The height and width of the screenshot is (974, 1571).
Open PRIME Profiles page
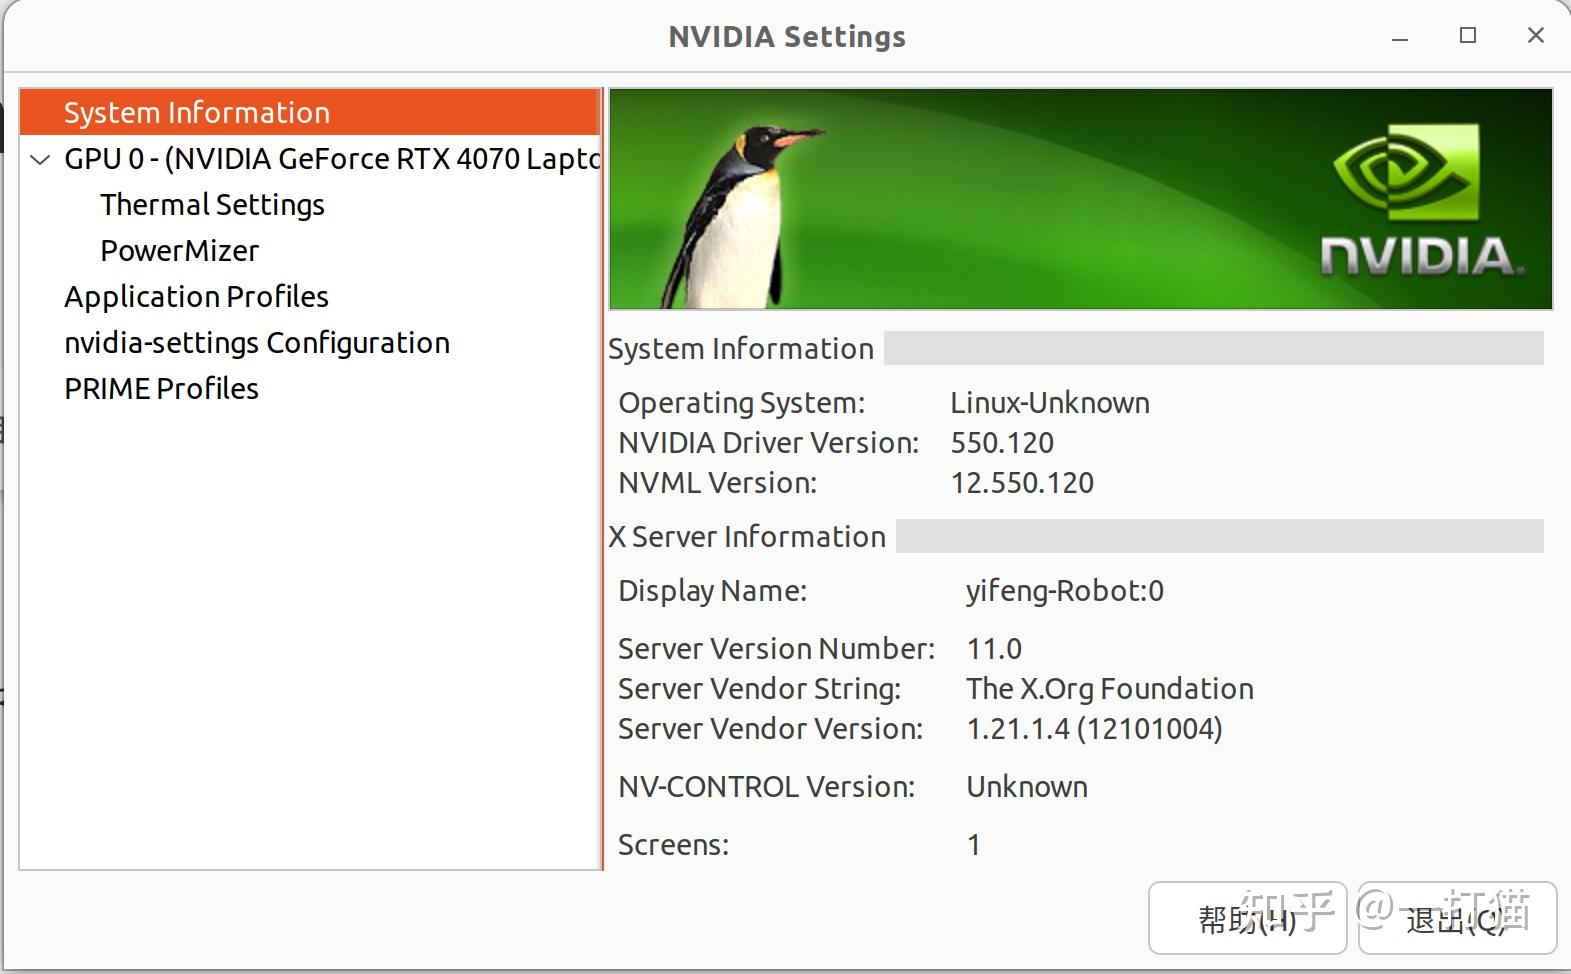[x=161, y=389]
